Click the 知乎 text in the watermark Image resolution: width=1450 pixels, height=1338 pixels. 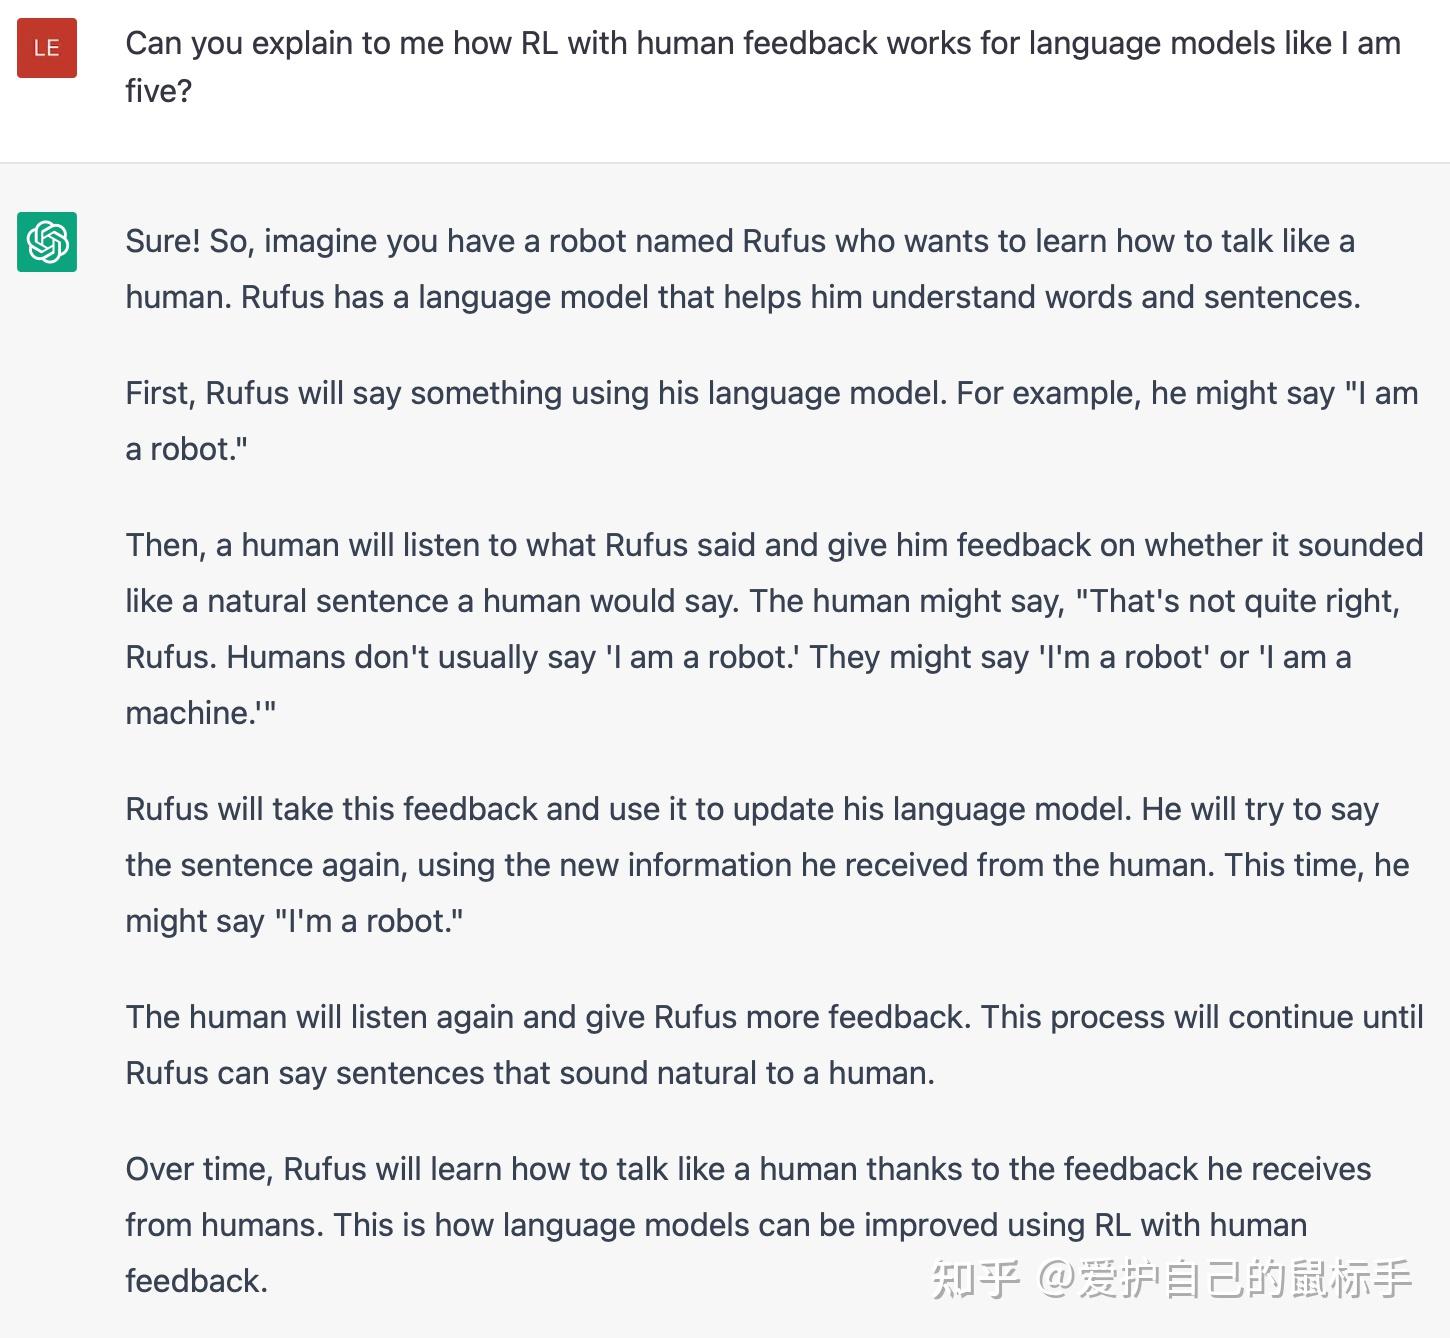tap(975, 1279)
